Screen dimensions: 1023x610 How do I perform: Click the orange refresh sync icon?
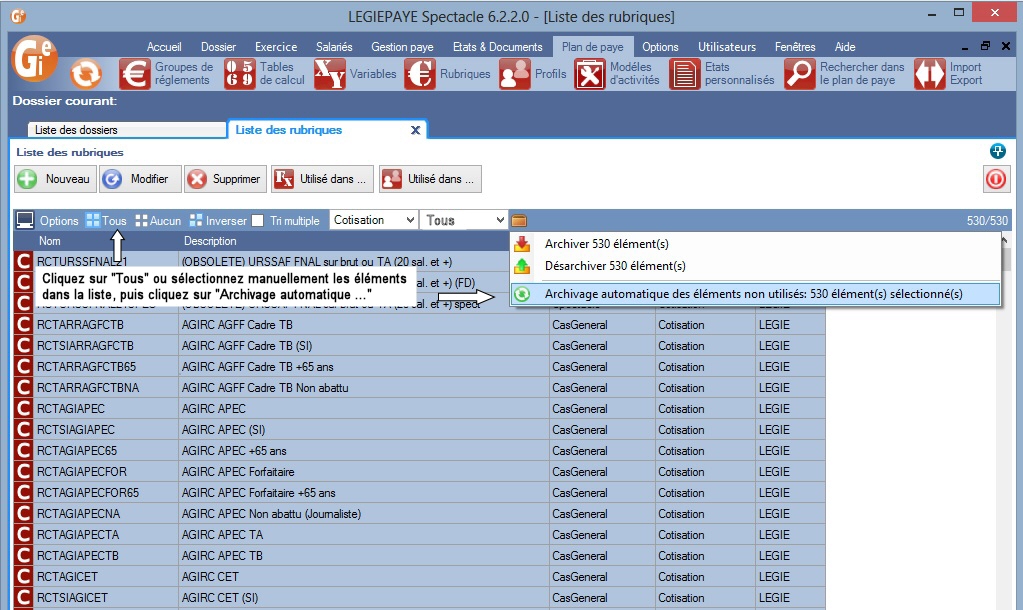pyautogui.click(x=87, y=74)
